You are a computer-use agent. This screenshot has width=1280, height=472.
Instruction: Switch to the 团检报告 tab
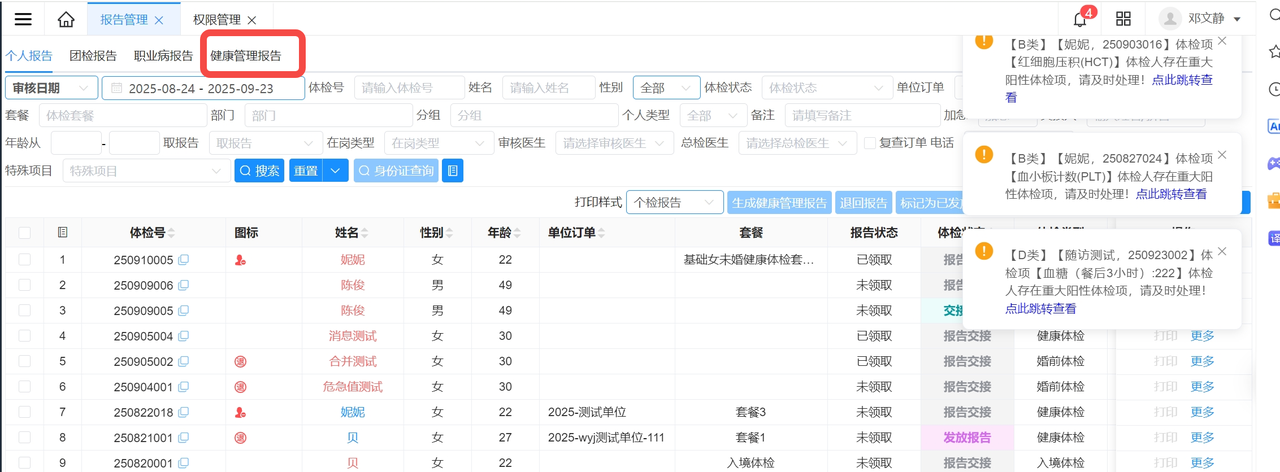pyautogui.click(x=93, y=56)
